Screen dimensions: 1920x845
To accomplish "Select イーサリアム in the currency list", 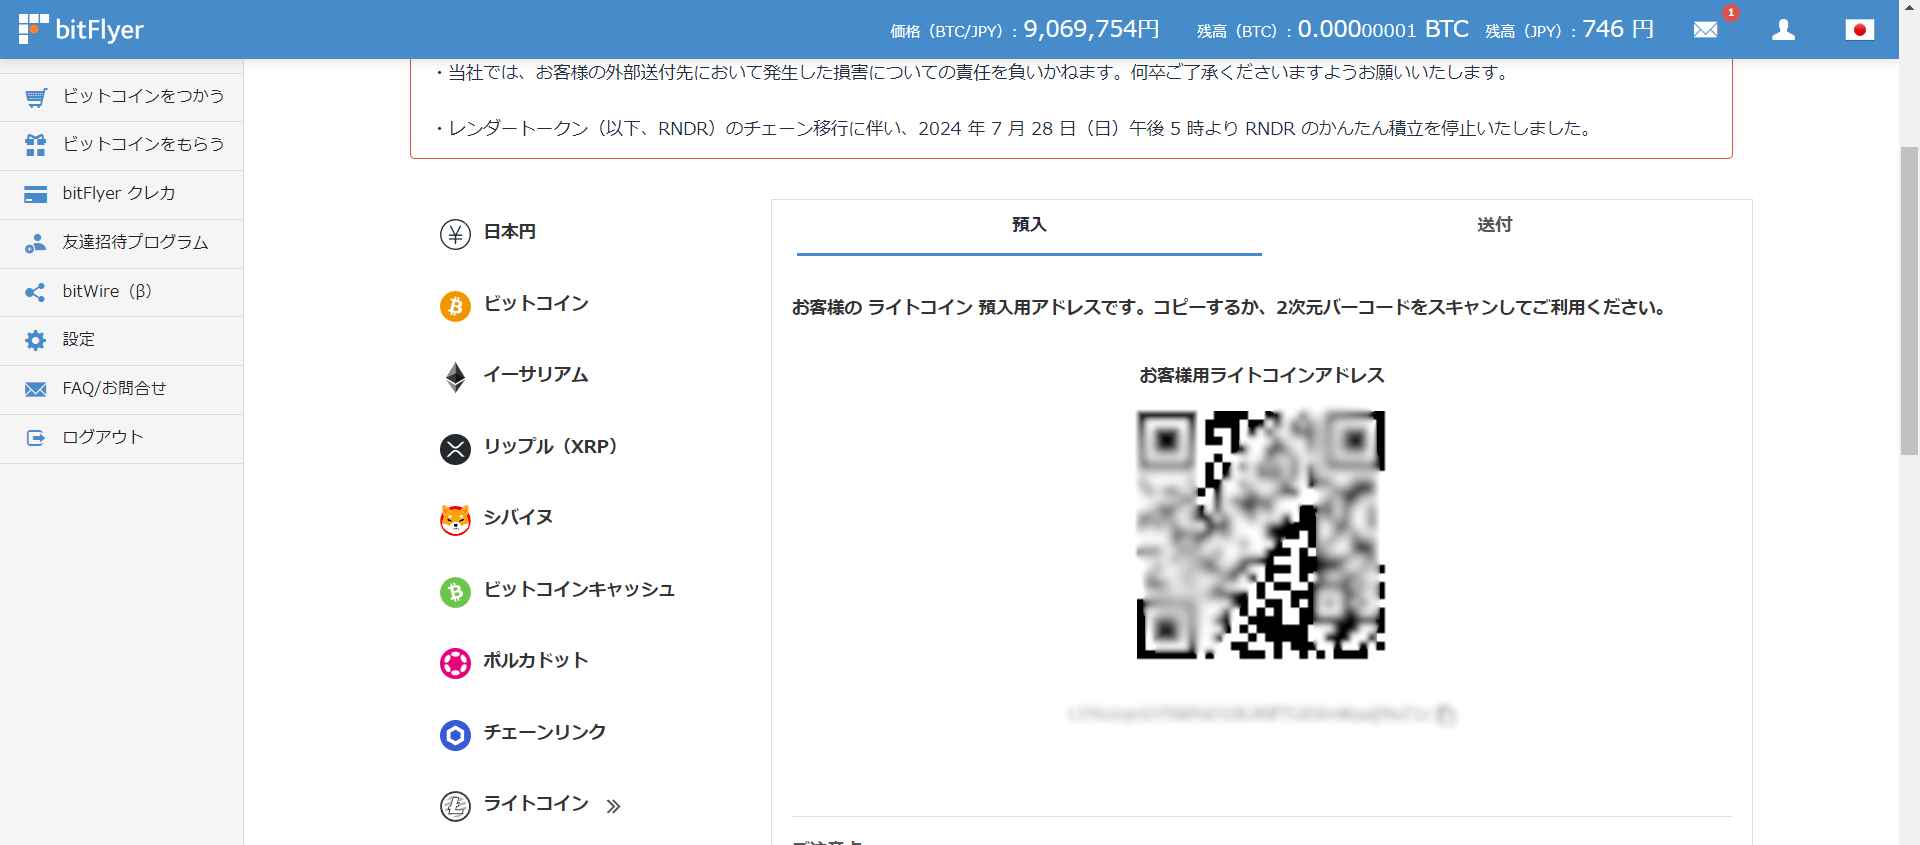I will coord(536,375).
